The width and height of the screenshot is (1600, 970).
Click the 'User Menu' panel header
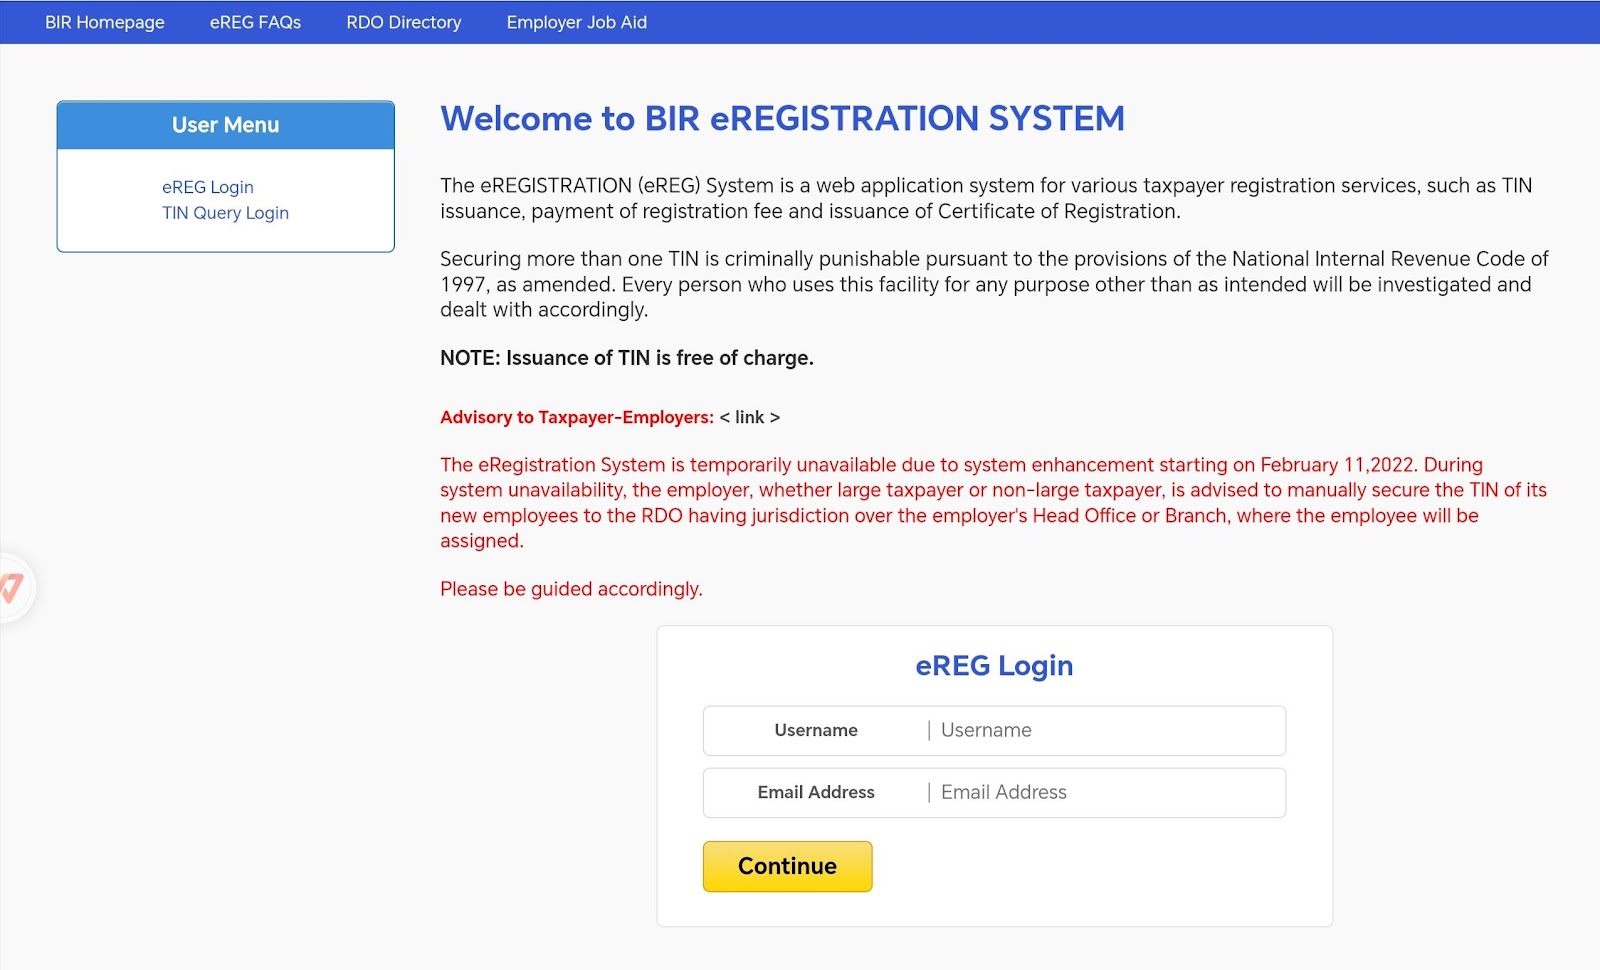226,125
